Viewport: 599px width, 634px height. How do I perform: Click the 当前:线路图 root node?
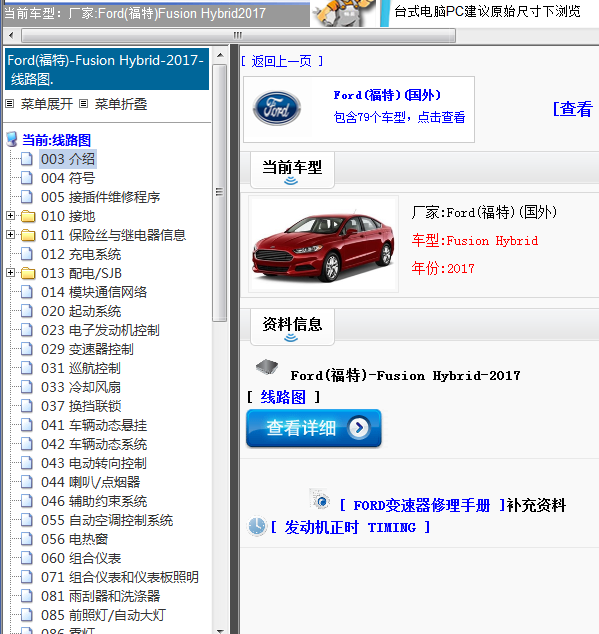[56, 140]
